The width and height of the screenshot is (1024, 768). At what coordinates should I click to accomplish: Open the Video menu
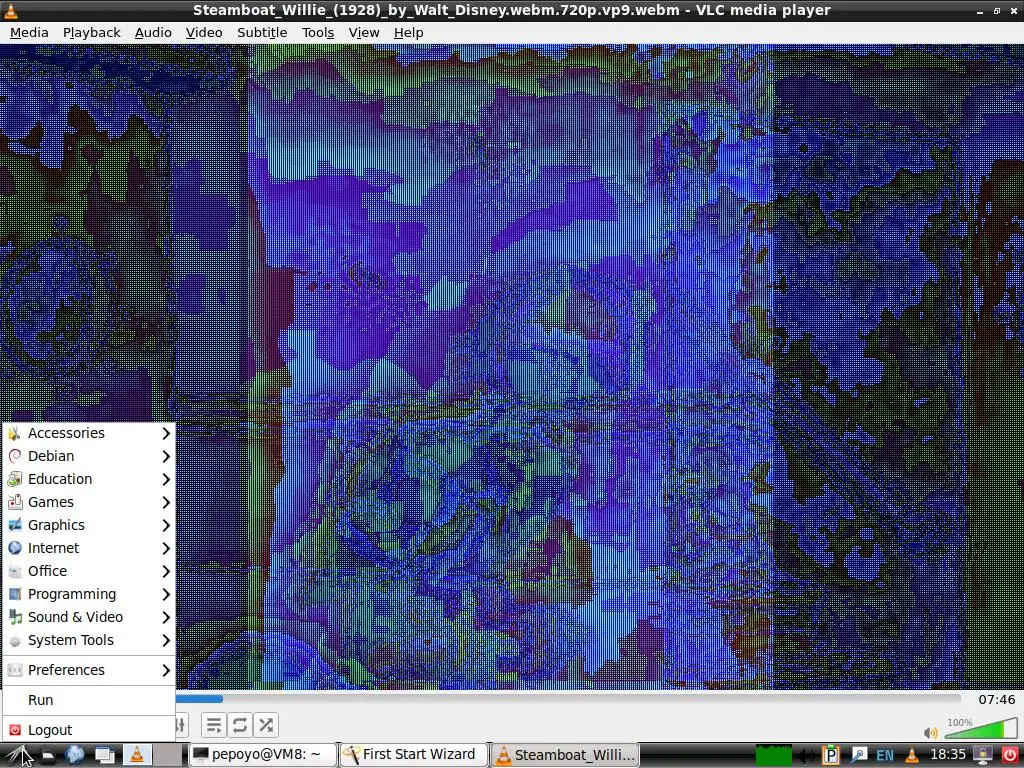(x=204, y=33)
